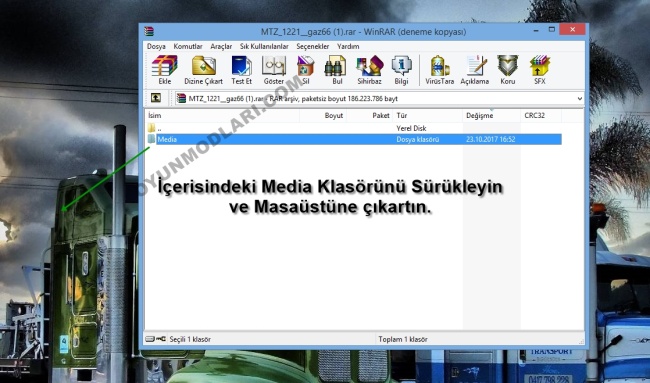This screenshot has height=383, width=650.
Task: Click the "Yerel Disk" type cell
Action: 411,128
